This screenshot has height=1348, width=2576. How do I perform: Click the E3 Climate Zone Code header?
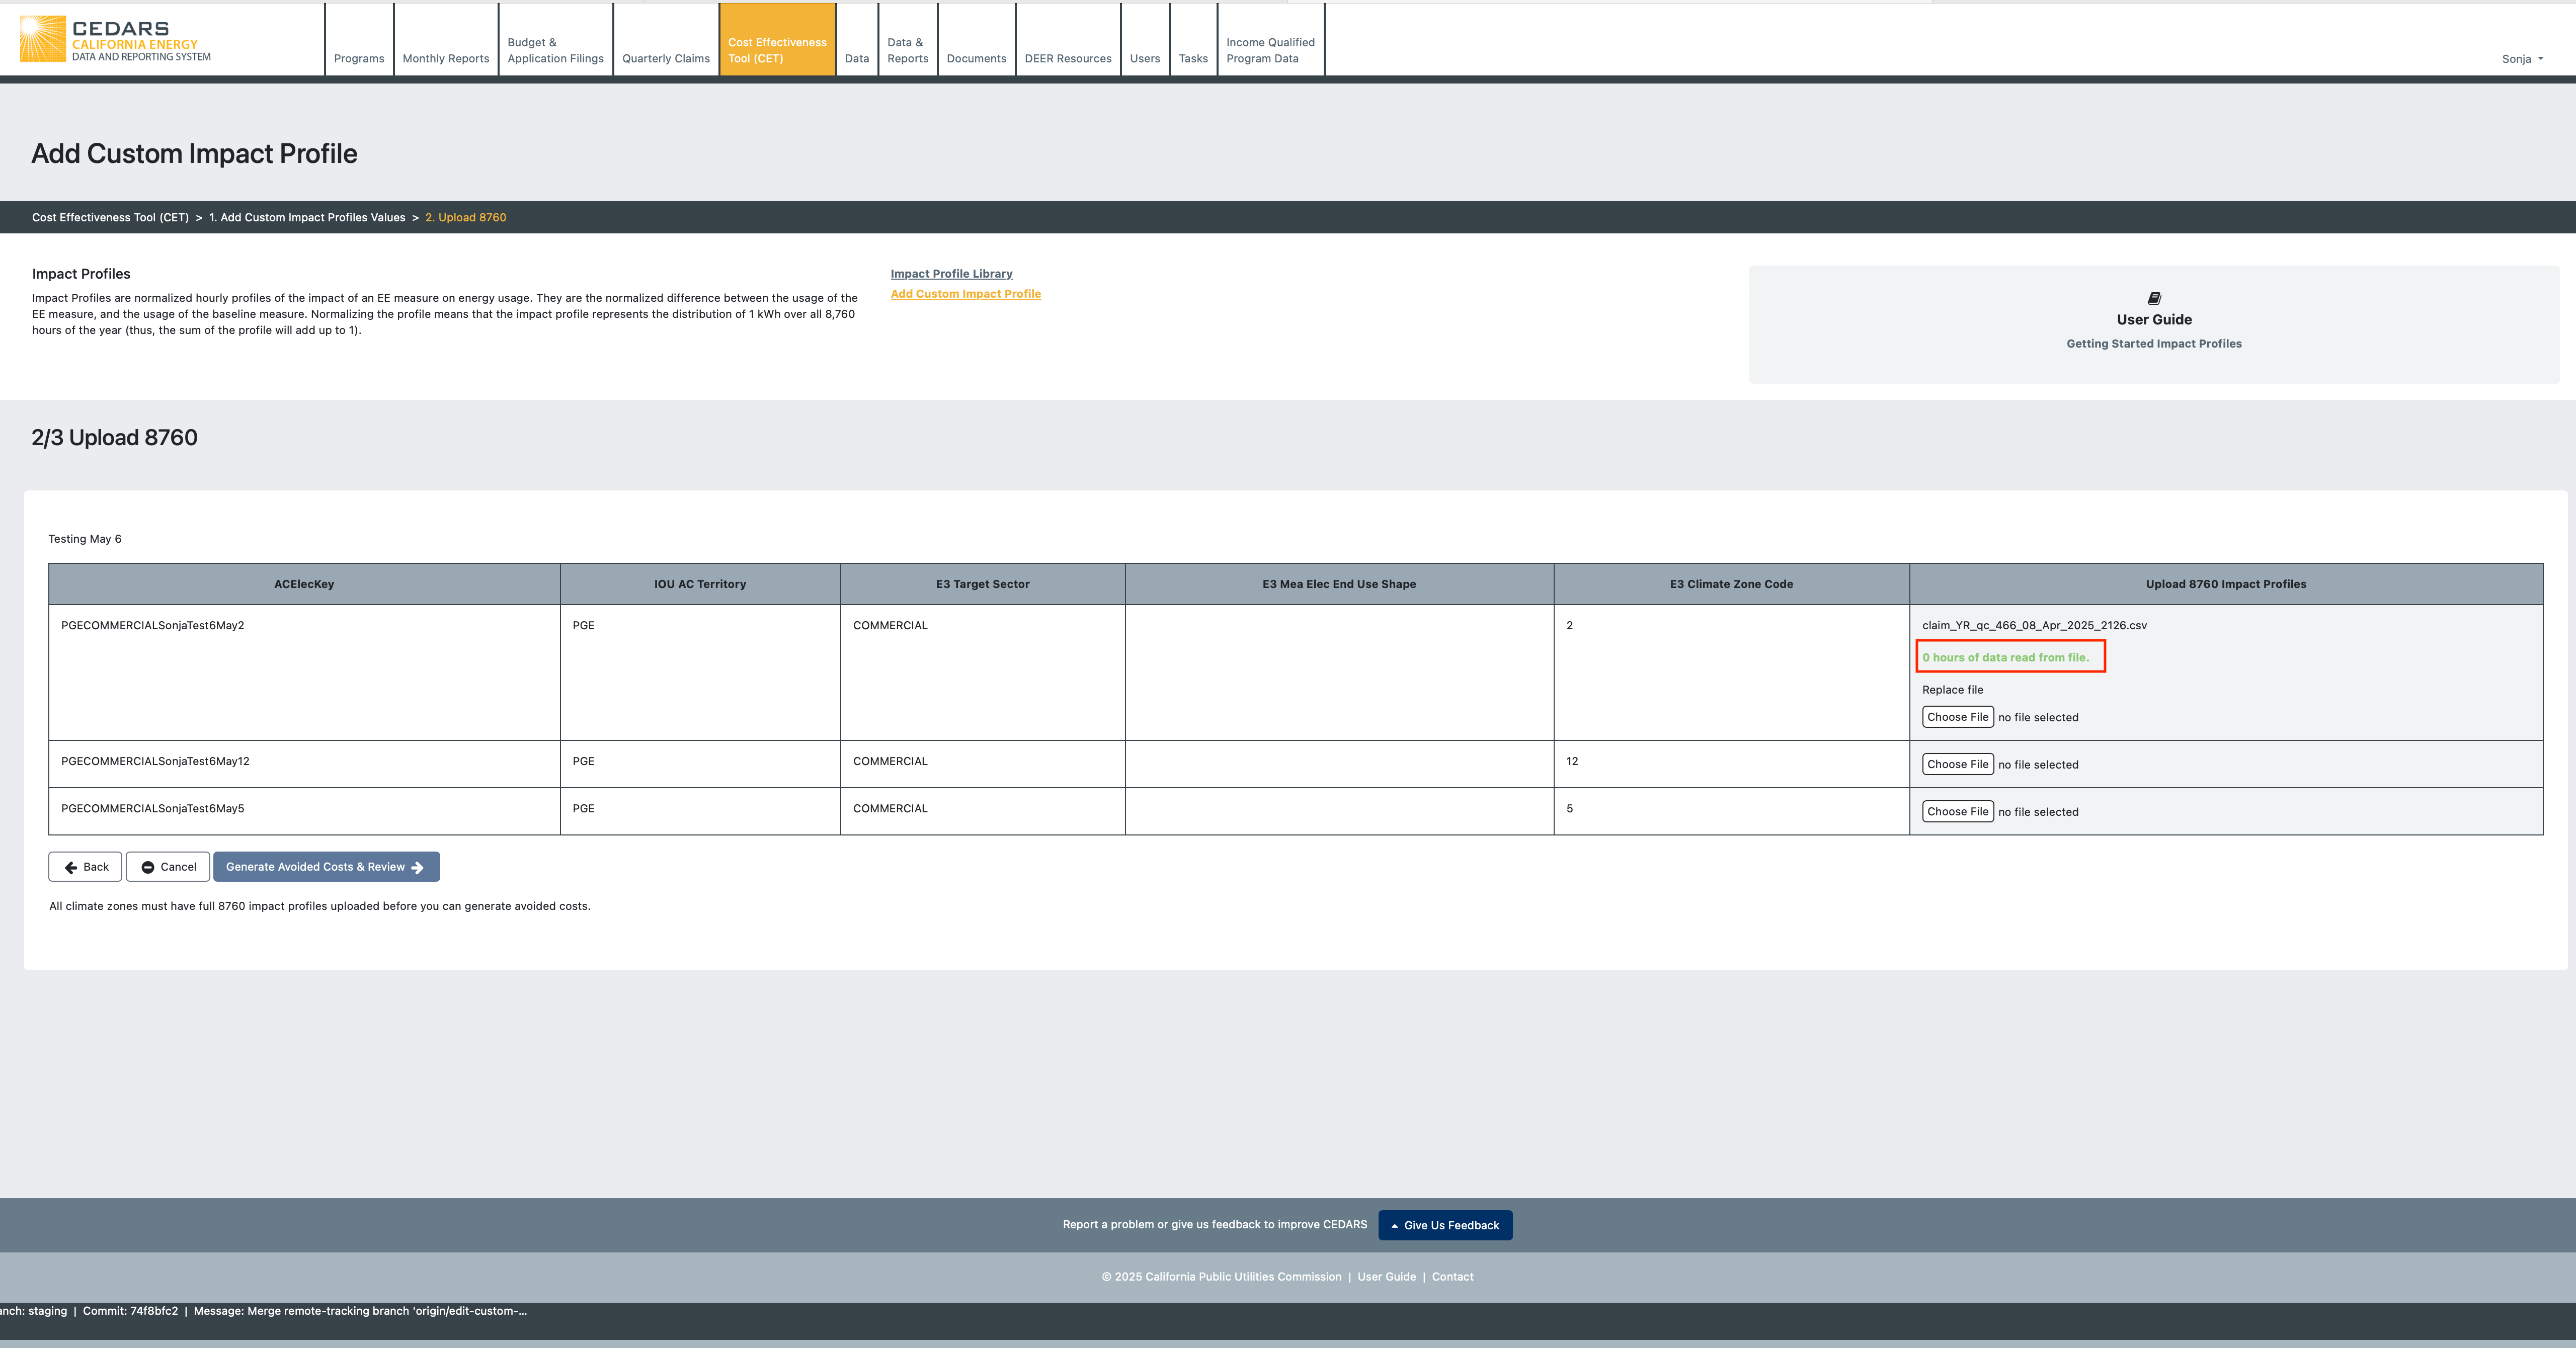pos(1731,584)
